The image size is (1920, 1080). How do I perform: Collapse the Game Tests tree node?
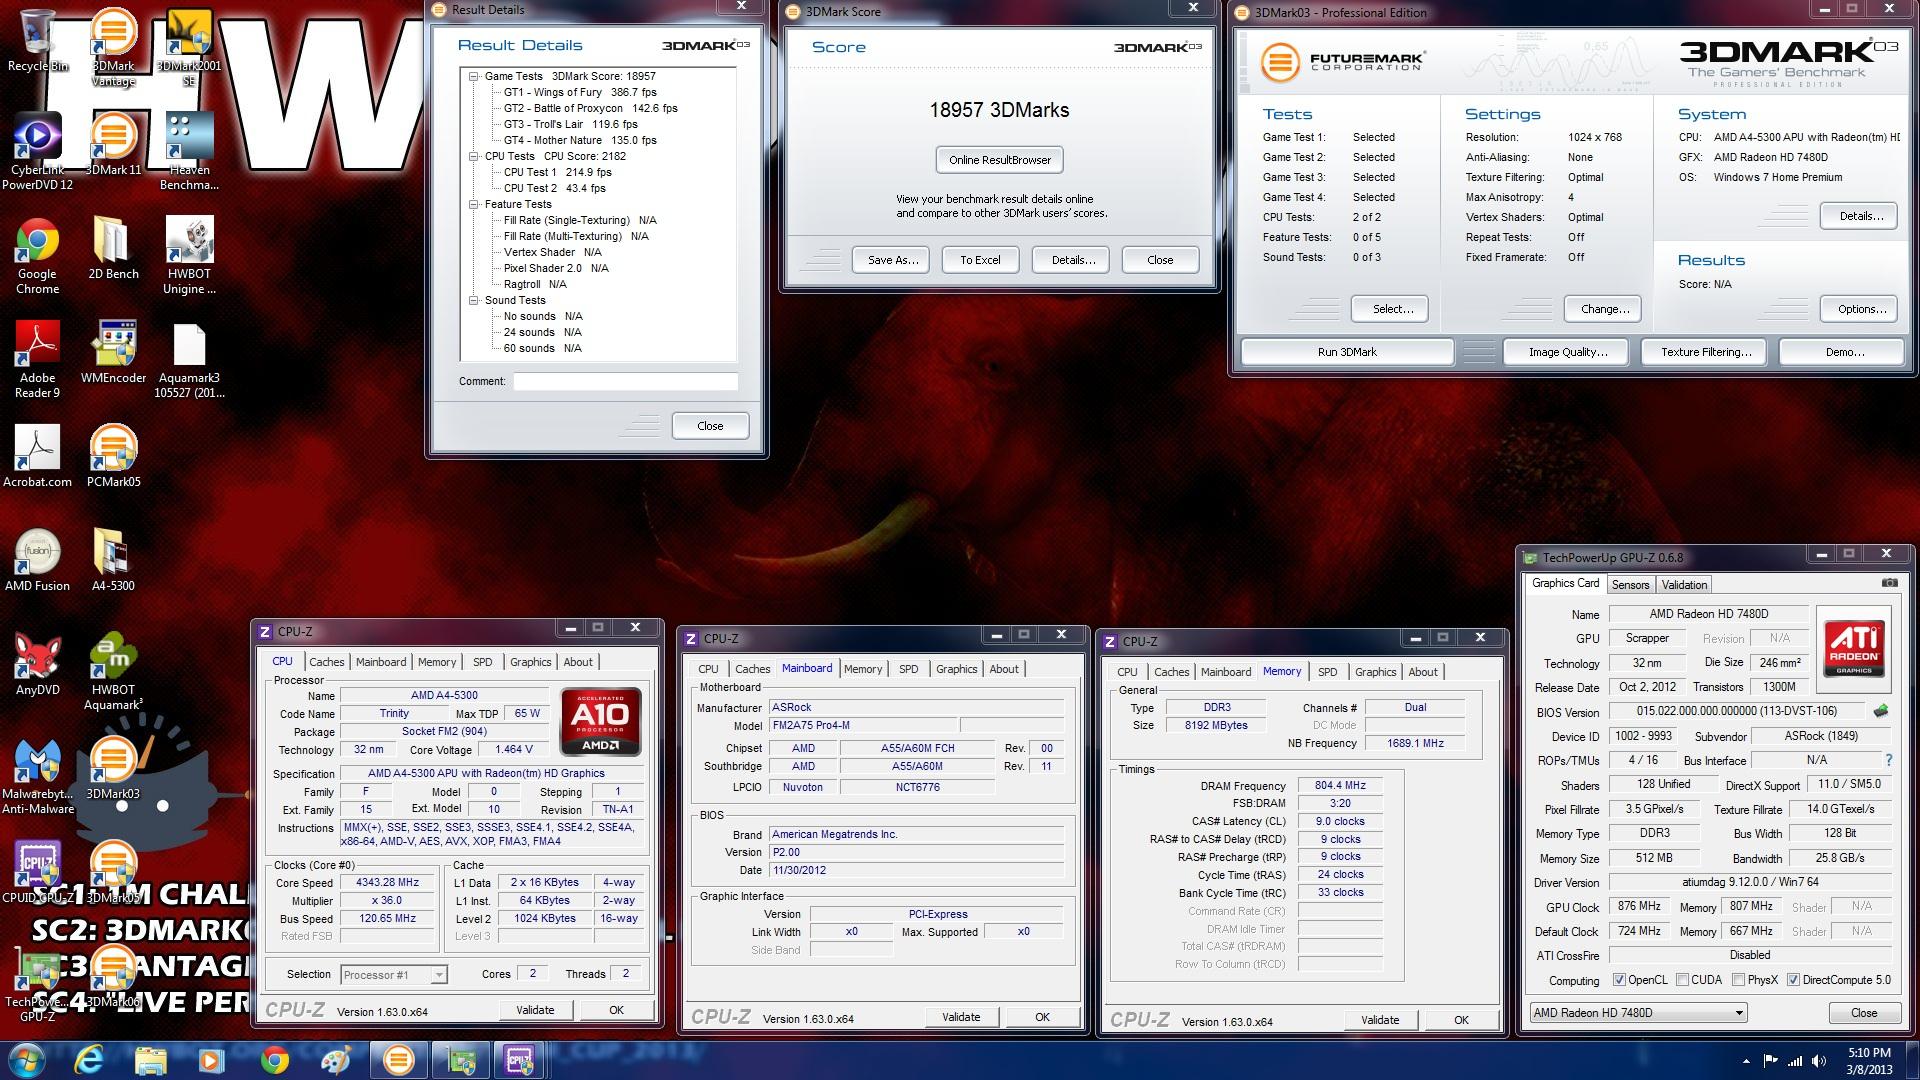point(474,76)
